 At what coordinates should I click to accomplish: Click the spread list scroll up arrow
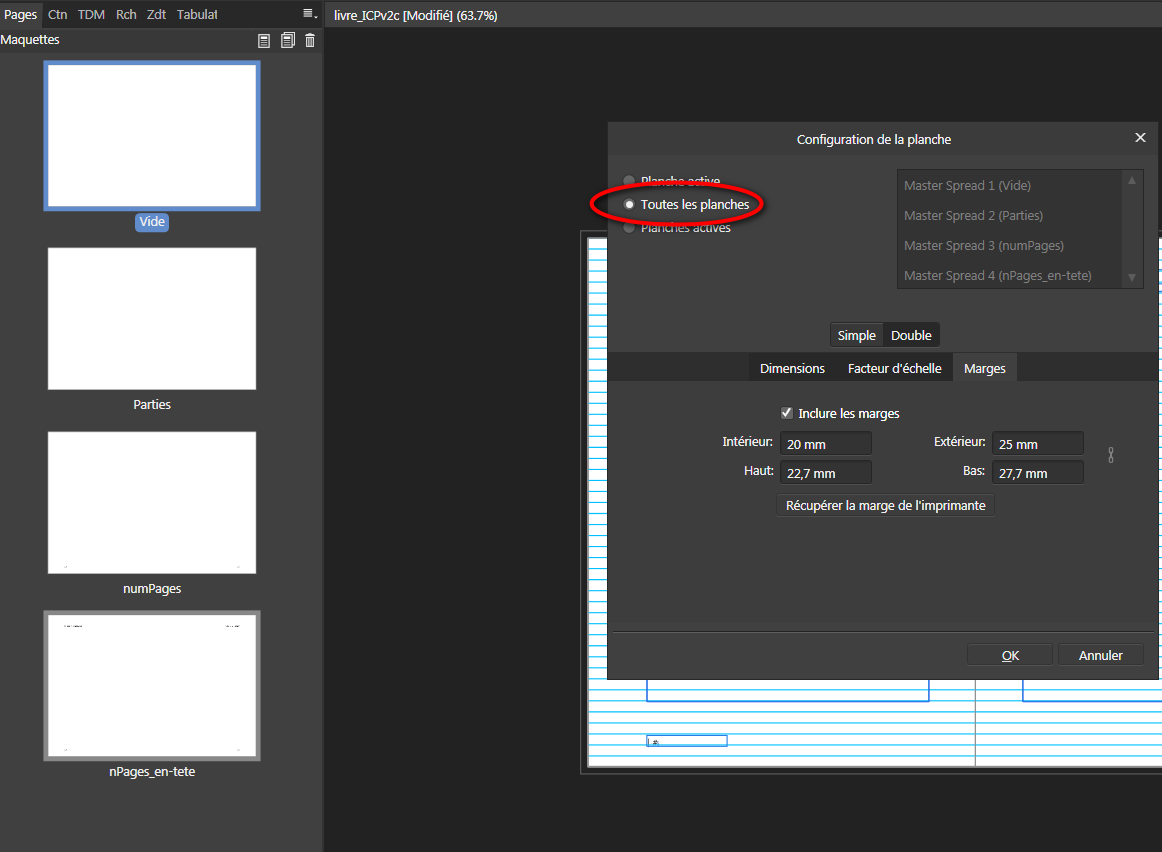click(1132, 180)
